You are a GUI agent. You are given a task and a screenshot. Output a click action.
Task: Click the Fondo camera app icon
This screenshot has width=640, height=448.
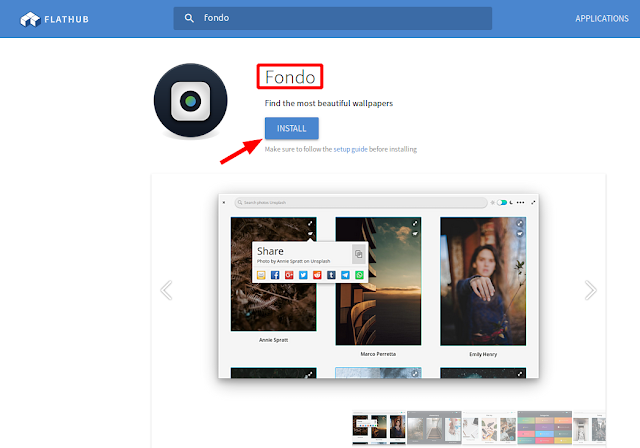pyautogui.click(x=191, y=100)
